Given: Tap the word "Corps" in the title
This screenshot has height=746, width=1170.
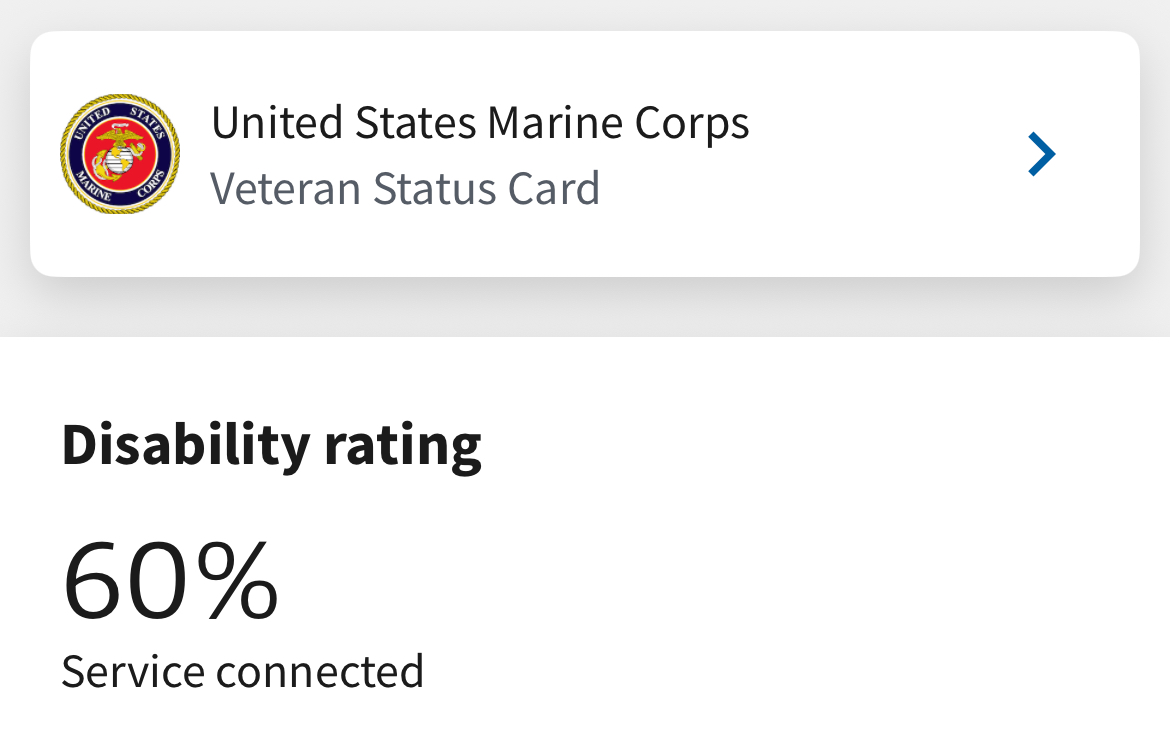Looking at the screenshot, I should (x=692, y=122).
